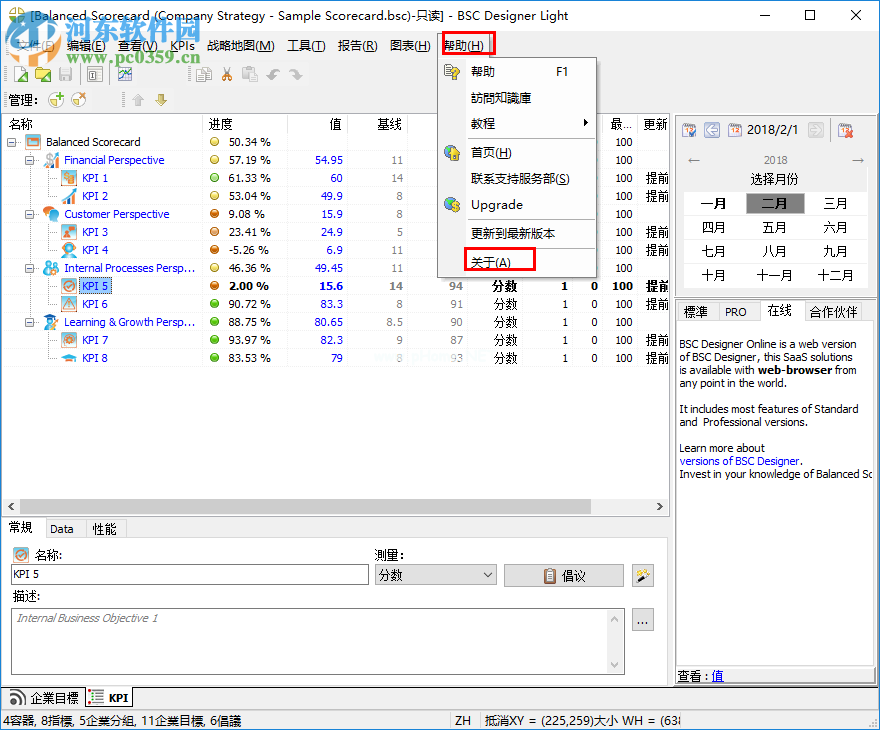Click the red status dot beside KPI 4

pos(213,250)
